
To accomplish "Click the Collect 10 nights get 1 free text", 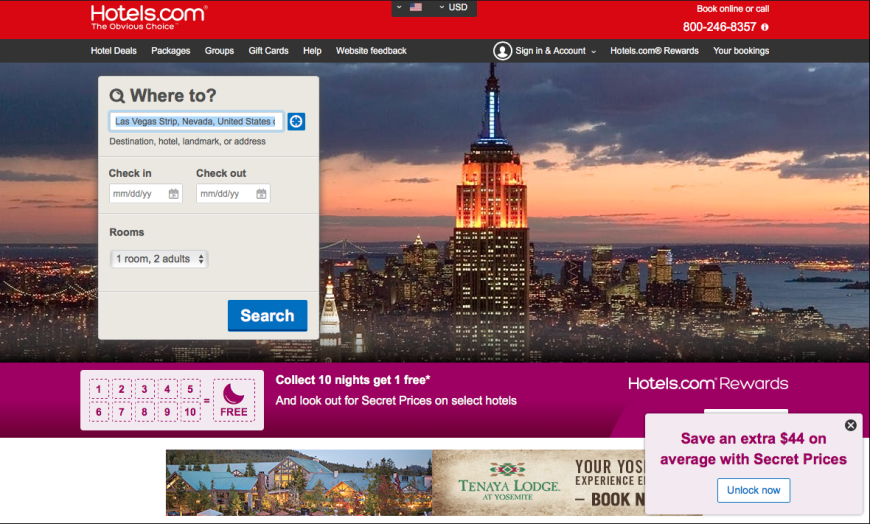I will pyautogui.click(x=353, y=380).
